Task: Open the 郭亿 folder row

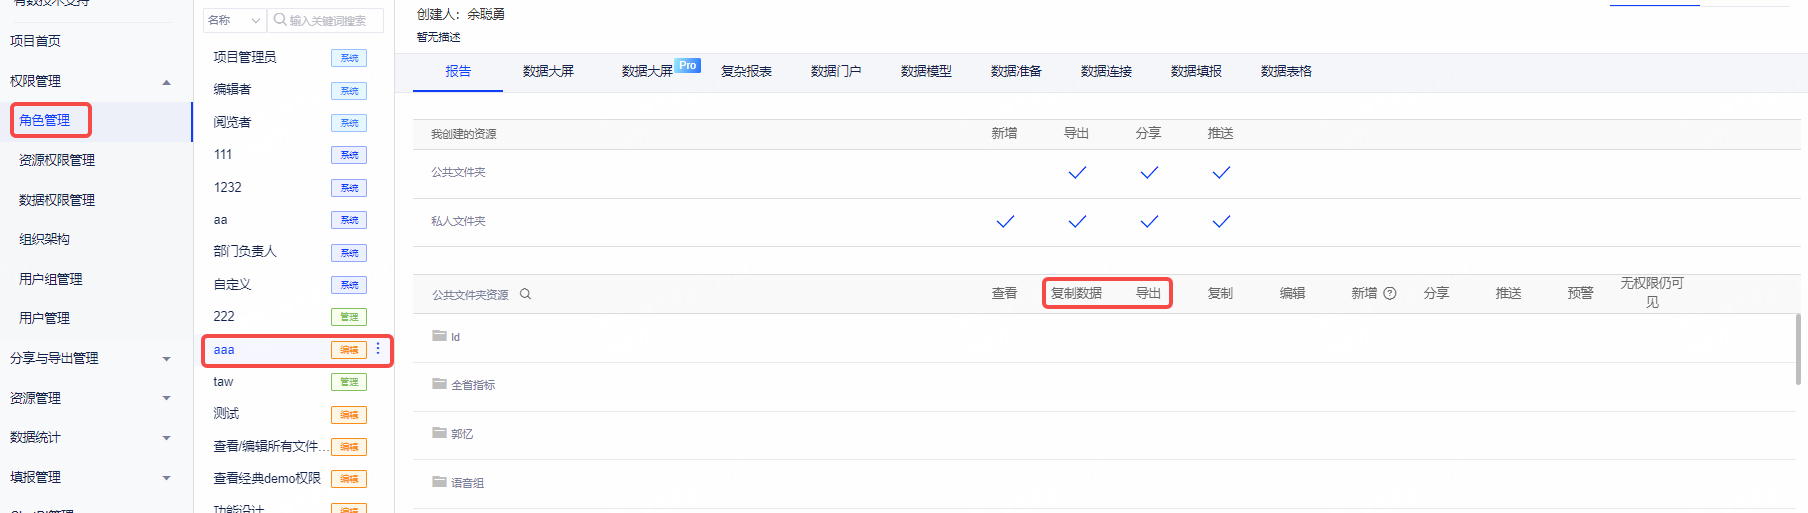Action: pyautogui.click(x=1104, y=434)
